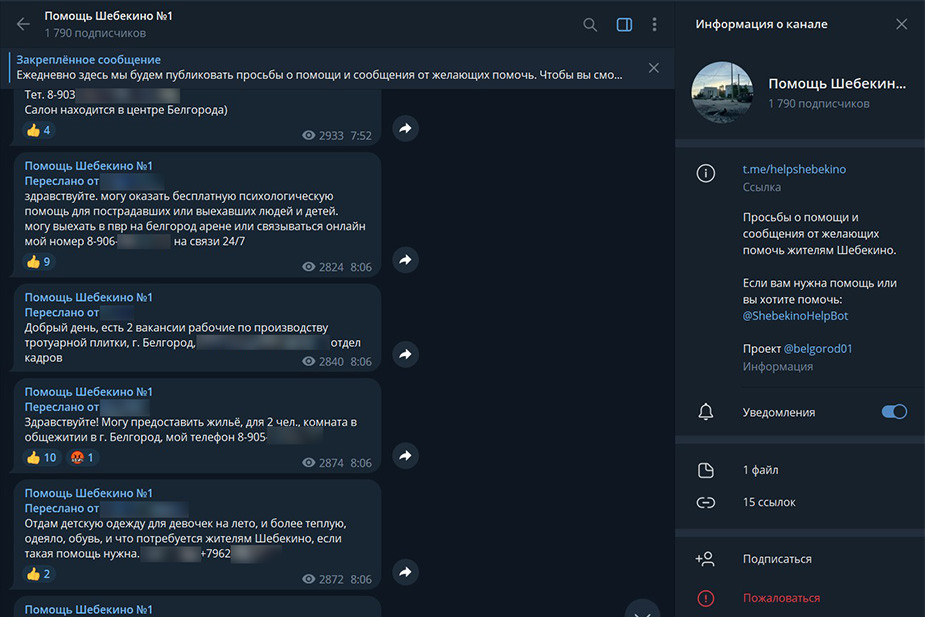The width and height of the screenshot is (925, 617).
Task: Forward the children's clothing message
Action: point(405,572)
